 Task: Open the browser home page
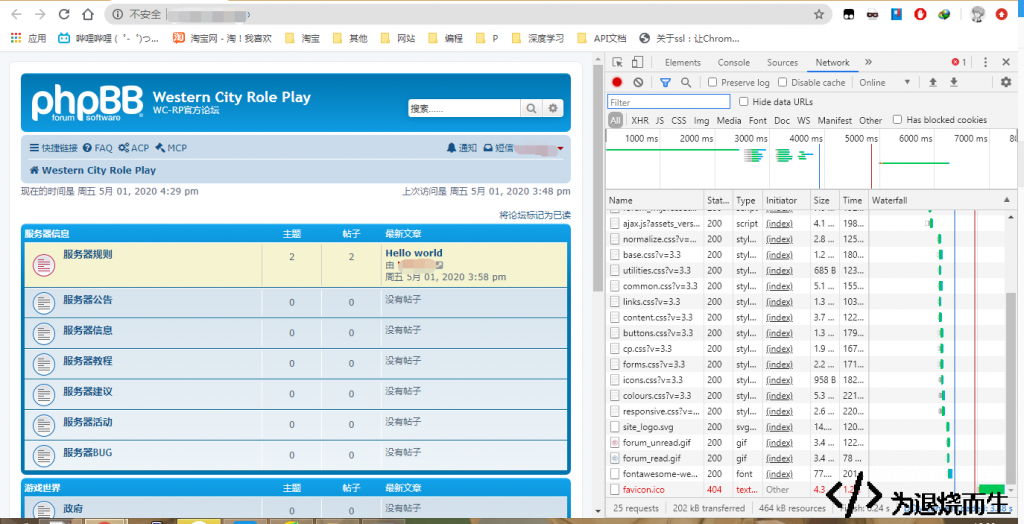coord(88,14)
